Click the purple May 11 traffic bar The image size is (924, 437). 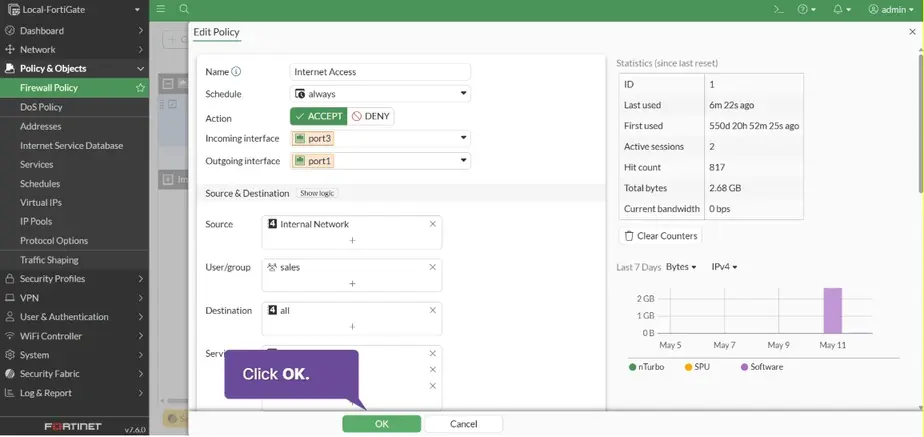click(x=833, y=310)
